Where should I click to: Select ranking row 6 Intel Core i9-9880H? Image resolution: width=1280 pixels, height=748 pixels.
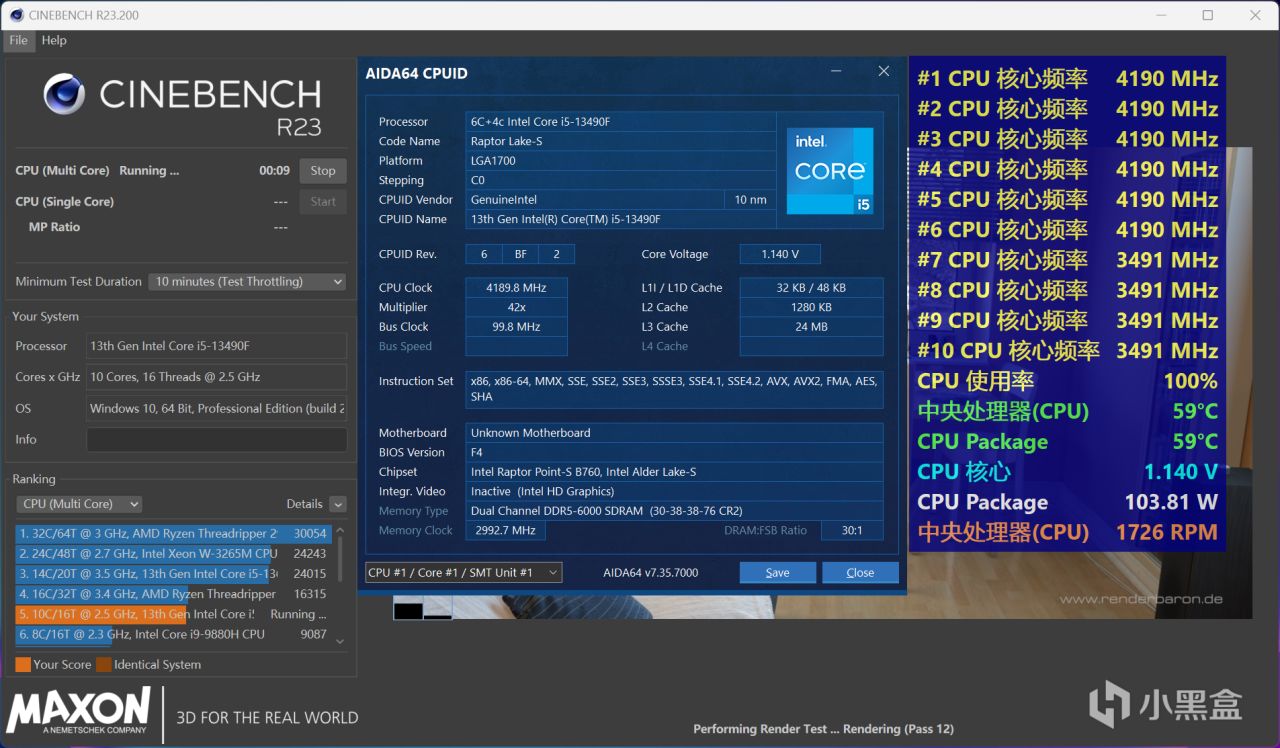click(x=173, y=634)
